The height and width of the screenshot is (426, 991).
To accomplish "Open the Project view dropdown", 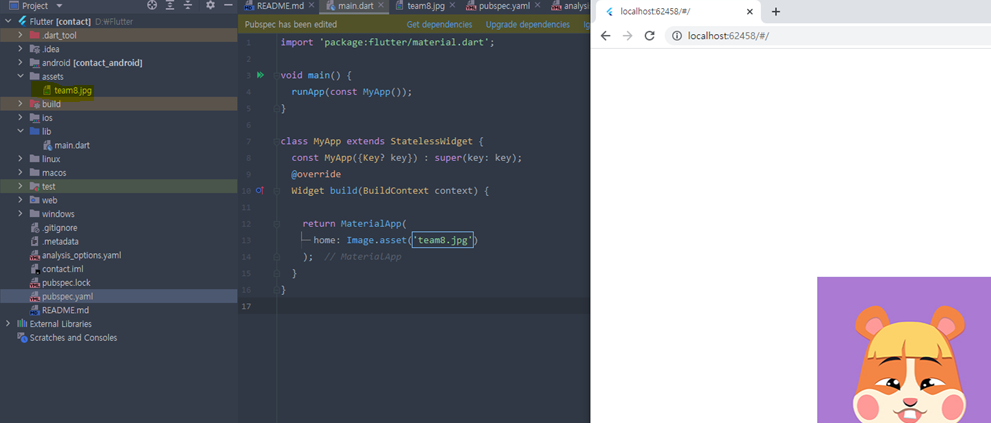I will pos(59,6).
